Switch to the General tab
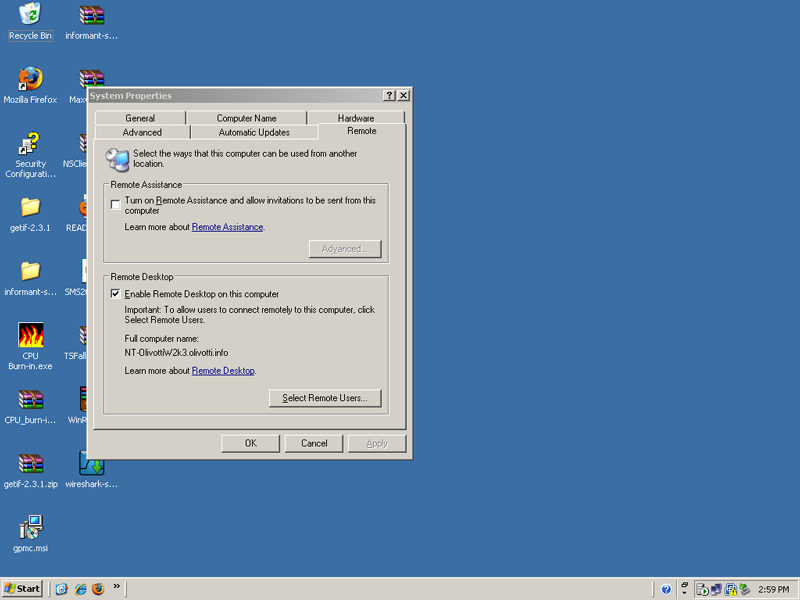The height and width of the screenshot is (600, 800). [x=140, y=118]
